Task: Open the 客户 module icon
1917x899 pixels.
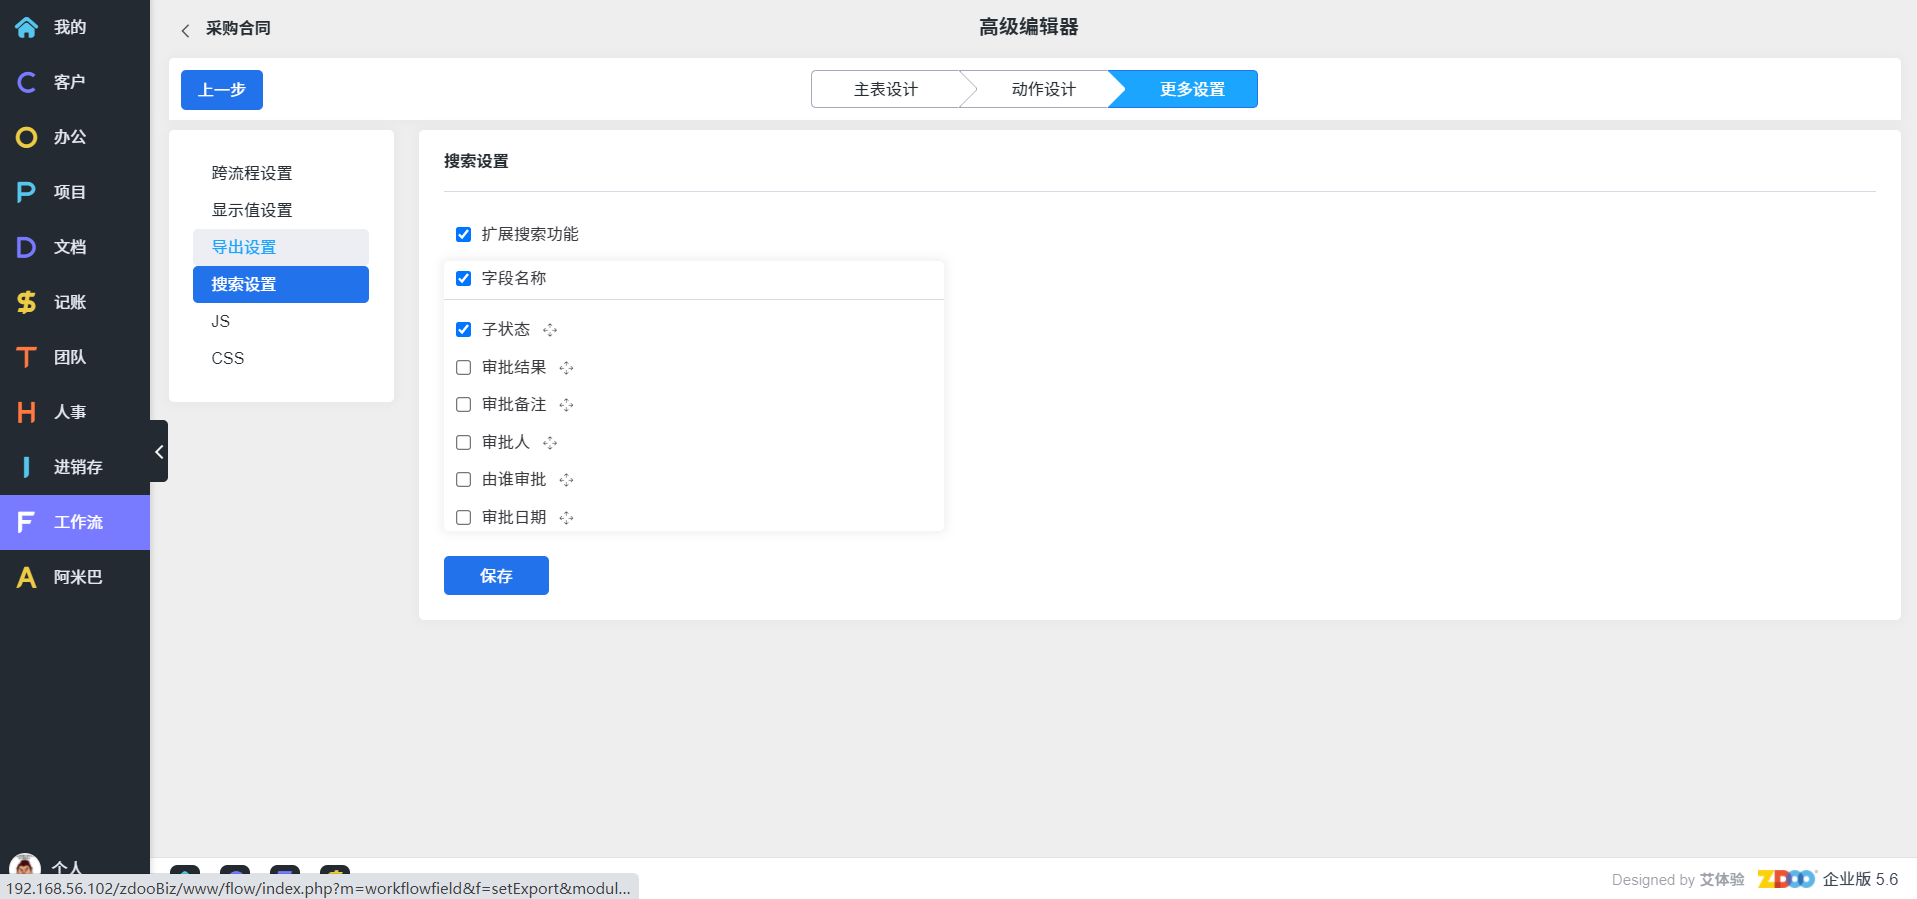Action: (x=26, y=82)
